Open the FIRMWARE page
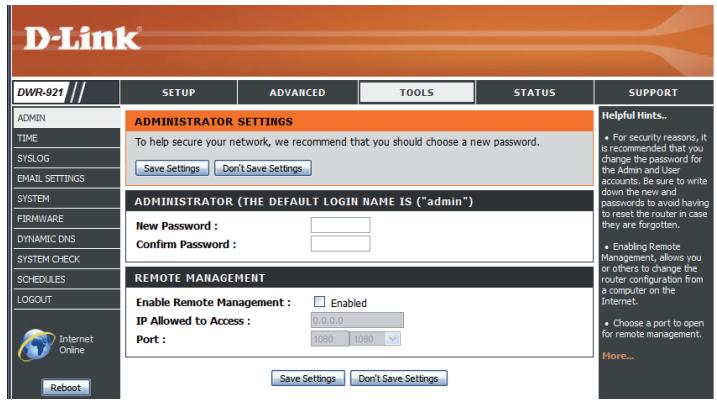Viewport: 717px width, 403px height. click(67, 219)
